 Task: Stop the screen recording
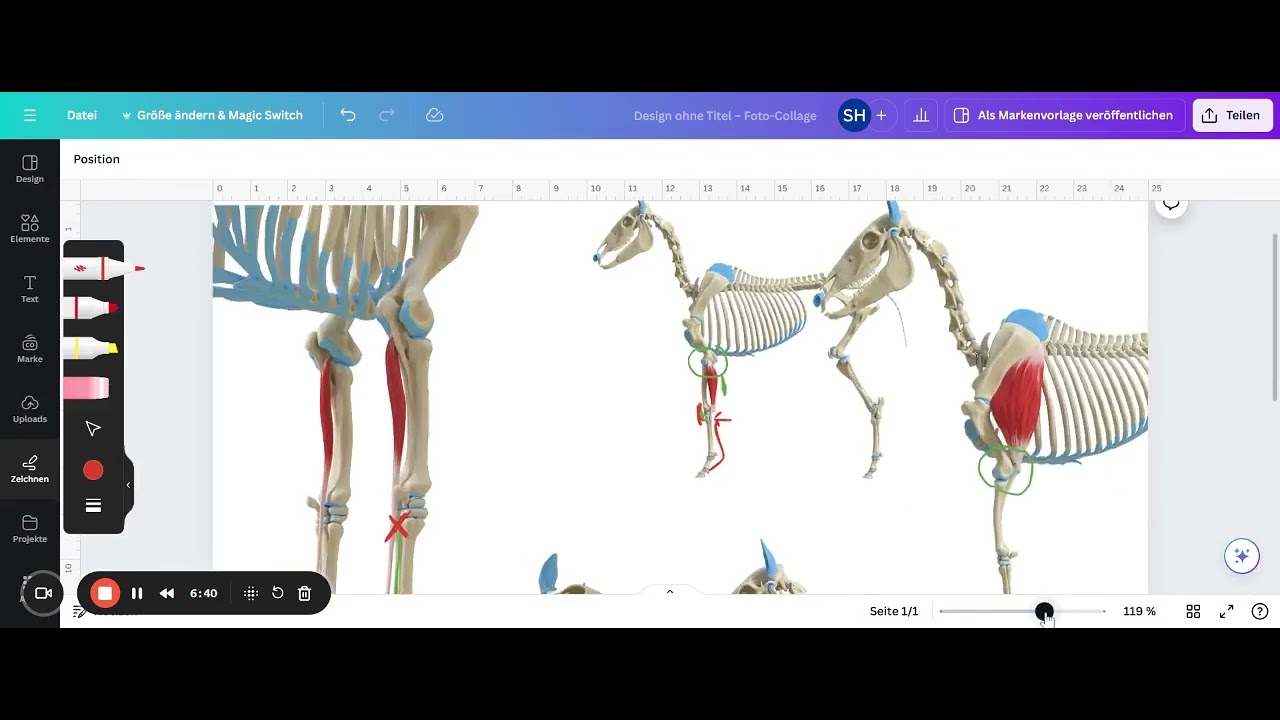click(105, 593)
